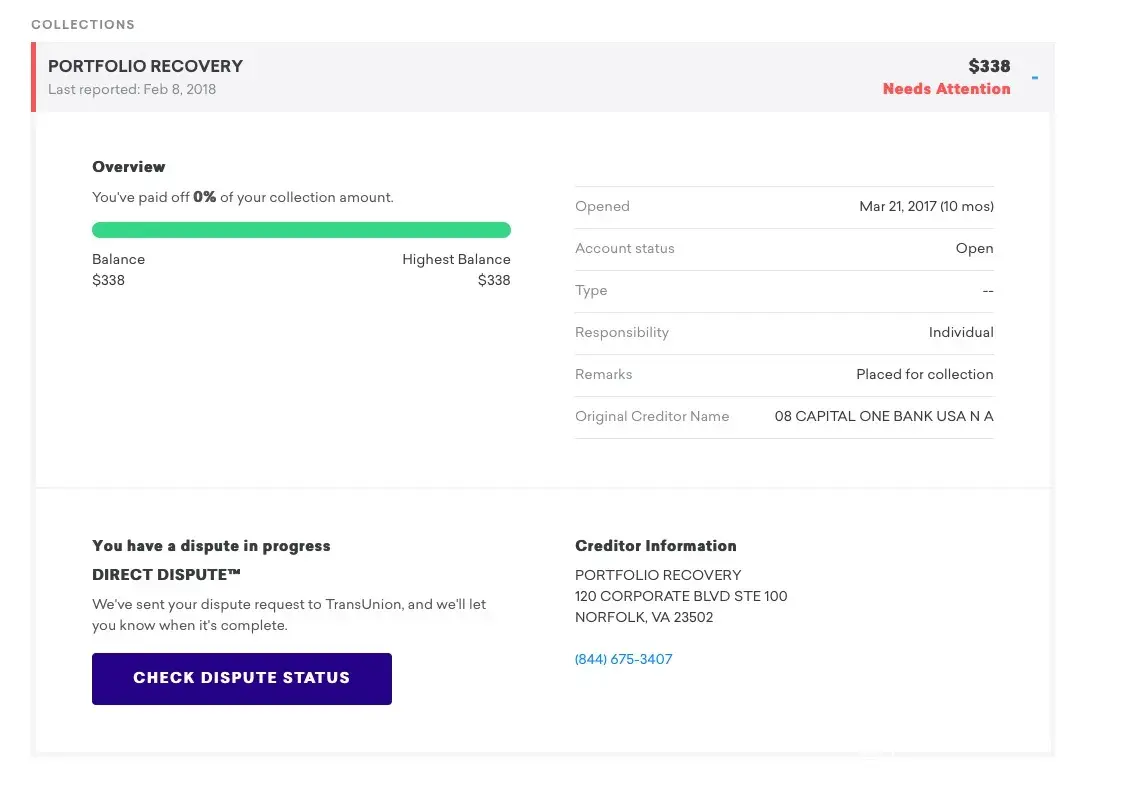Click the red Needs Attention status
Screen dimensions: 1121x798
[946, 89]
